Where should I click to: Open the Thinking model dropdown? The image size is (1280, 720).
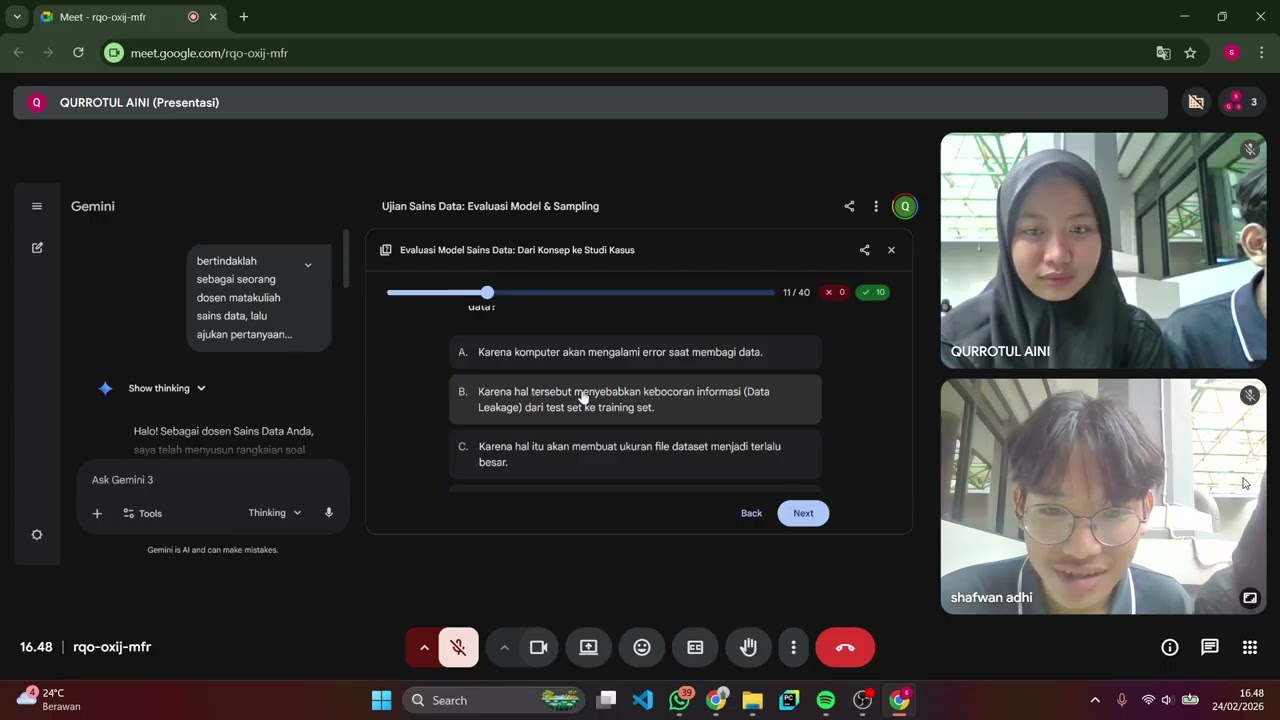pos(275,513)
